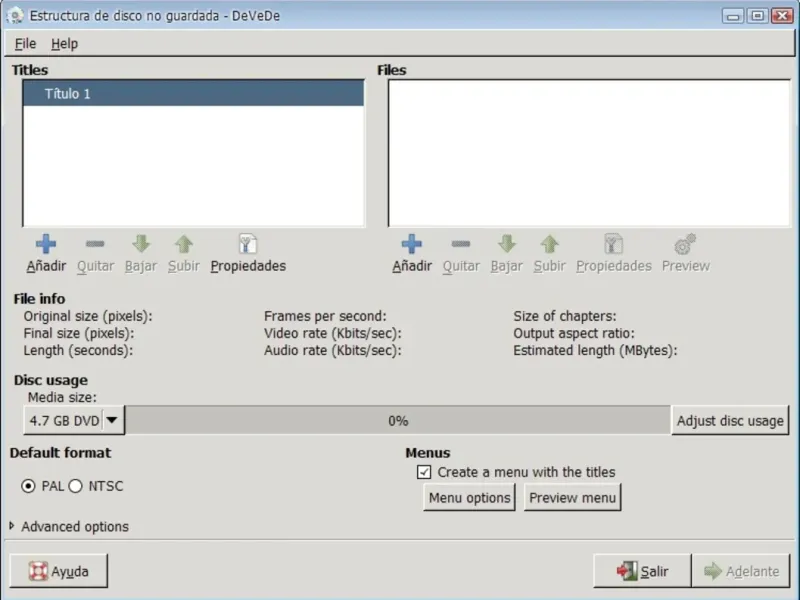Expand Advanced options section

(12, 526)
